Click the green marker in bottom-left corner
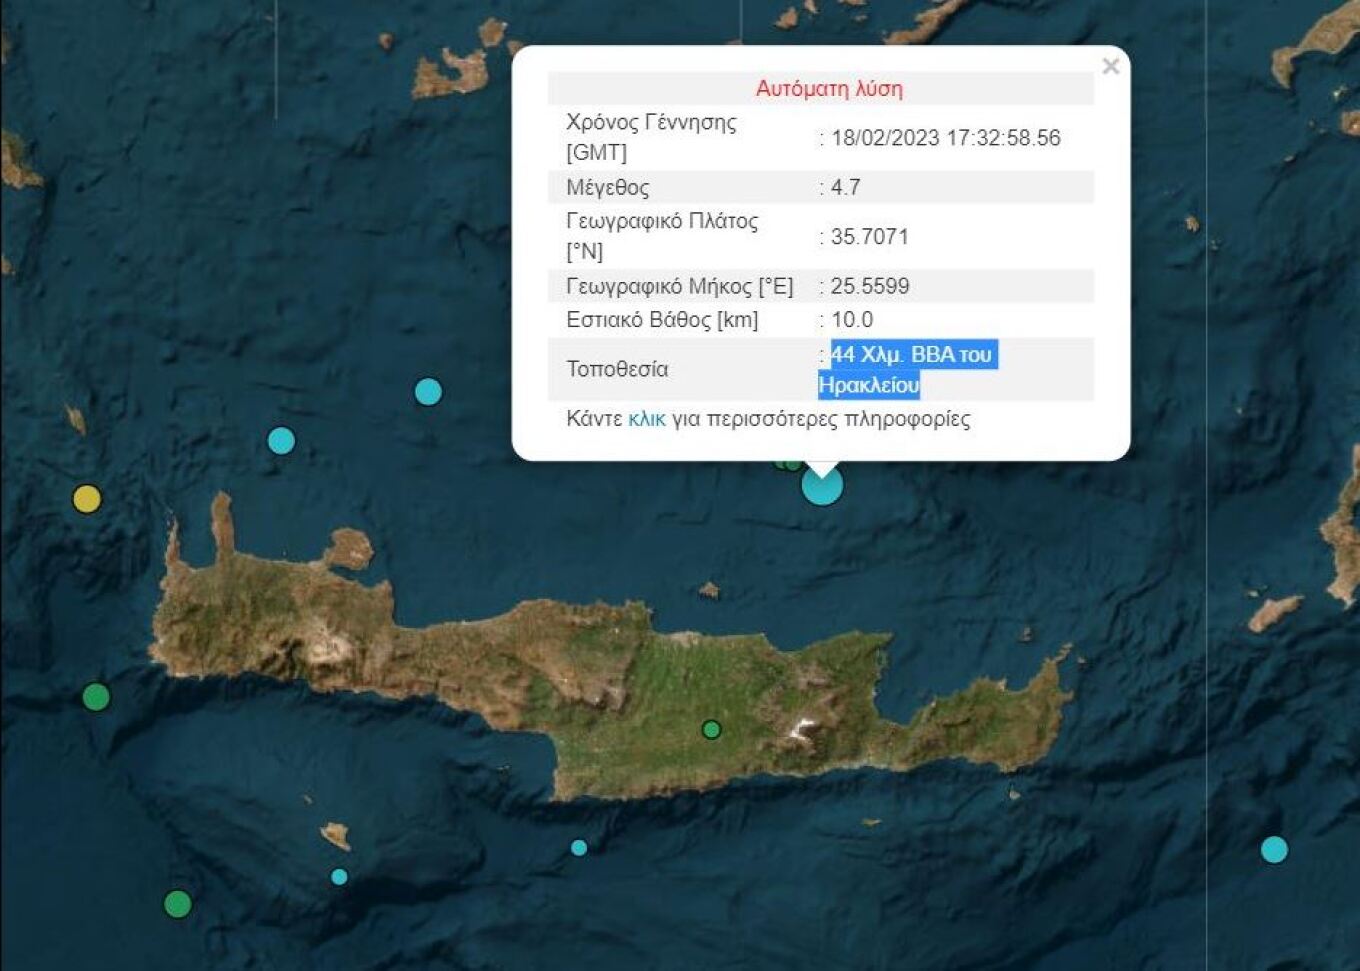 pos(178,904)
